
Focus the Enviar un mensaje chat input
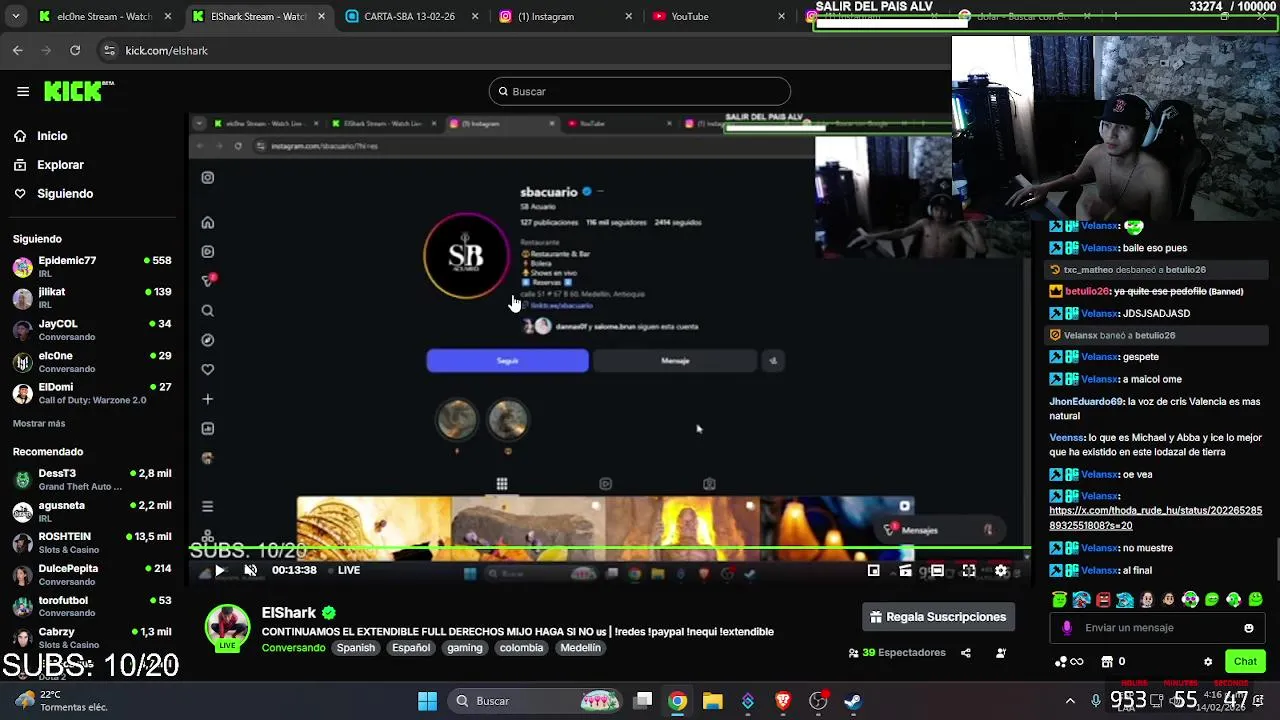(1155, 628)
